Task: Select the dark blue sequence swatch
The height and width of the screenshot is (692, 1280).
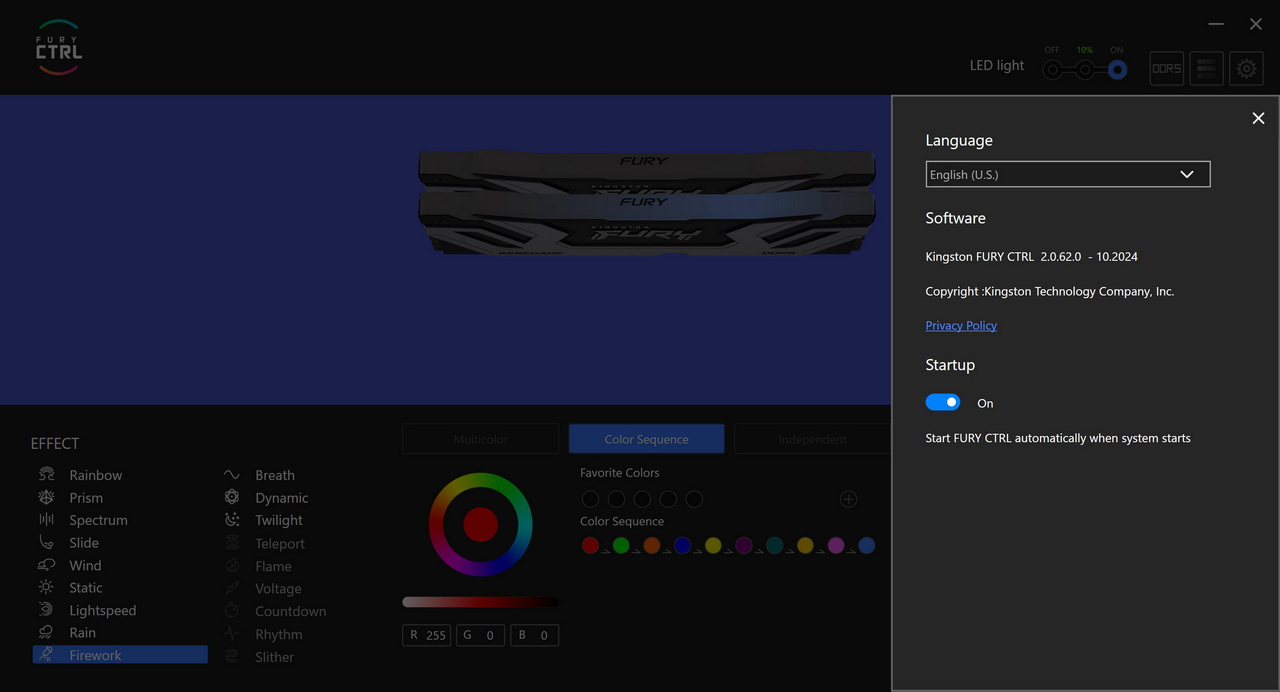Action: pos(682,545)
